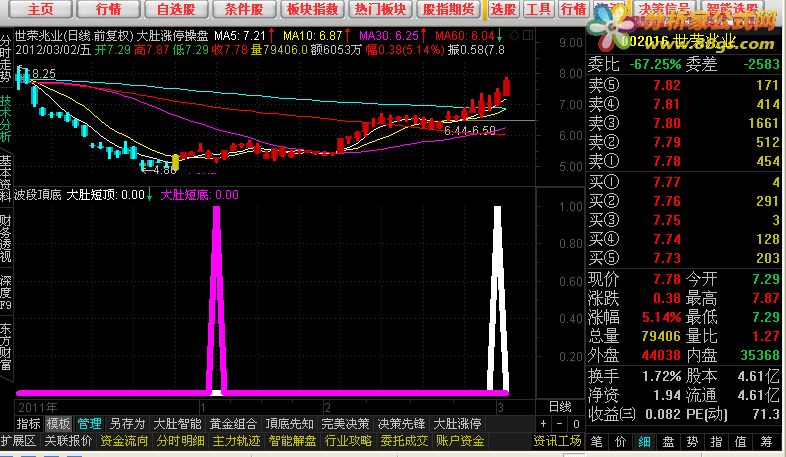Open the 主页 home button
The image size is (786, 457).
pos(41,9)
